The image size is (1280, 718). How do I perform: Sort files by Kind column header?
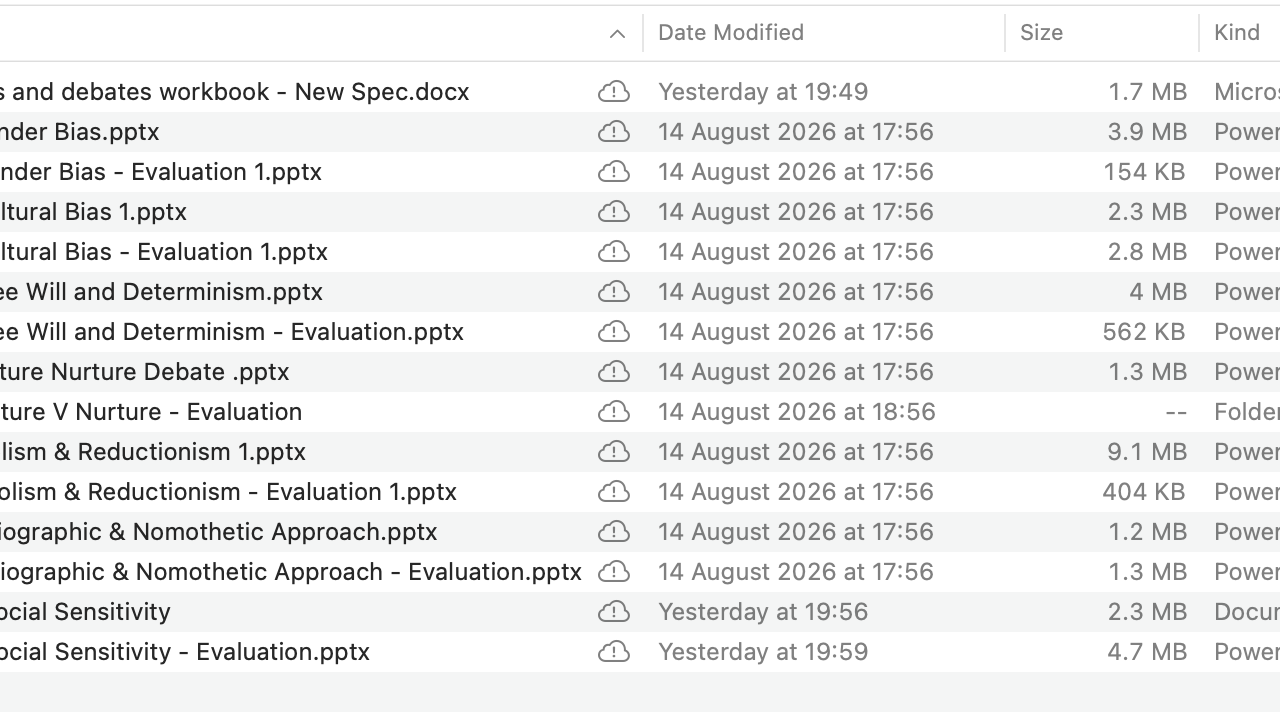1237,33
